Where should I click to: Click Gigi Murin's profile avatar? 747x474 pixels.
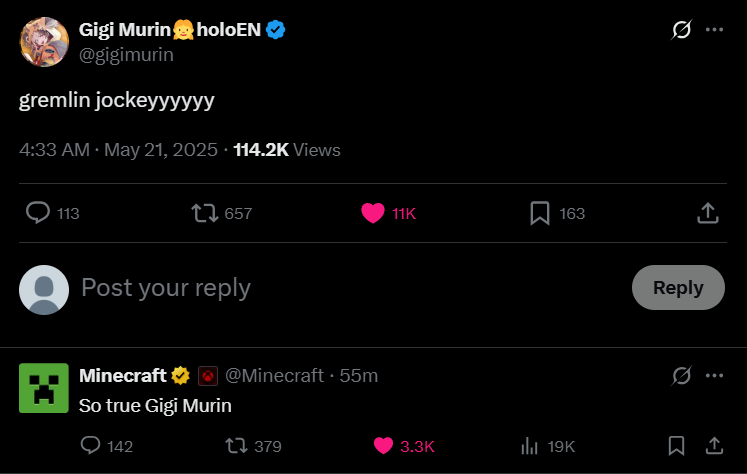coord(44,42)
